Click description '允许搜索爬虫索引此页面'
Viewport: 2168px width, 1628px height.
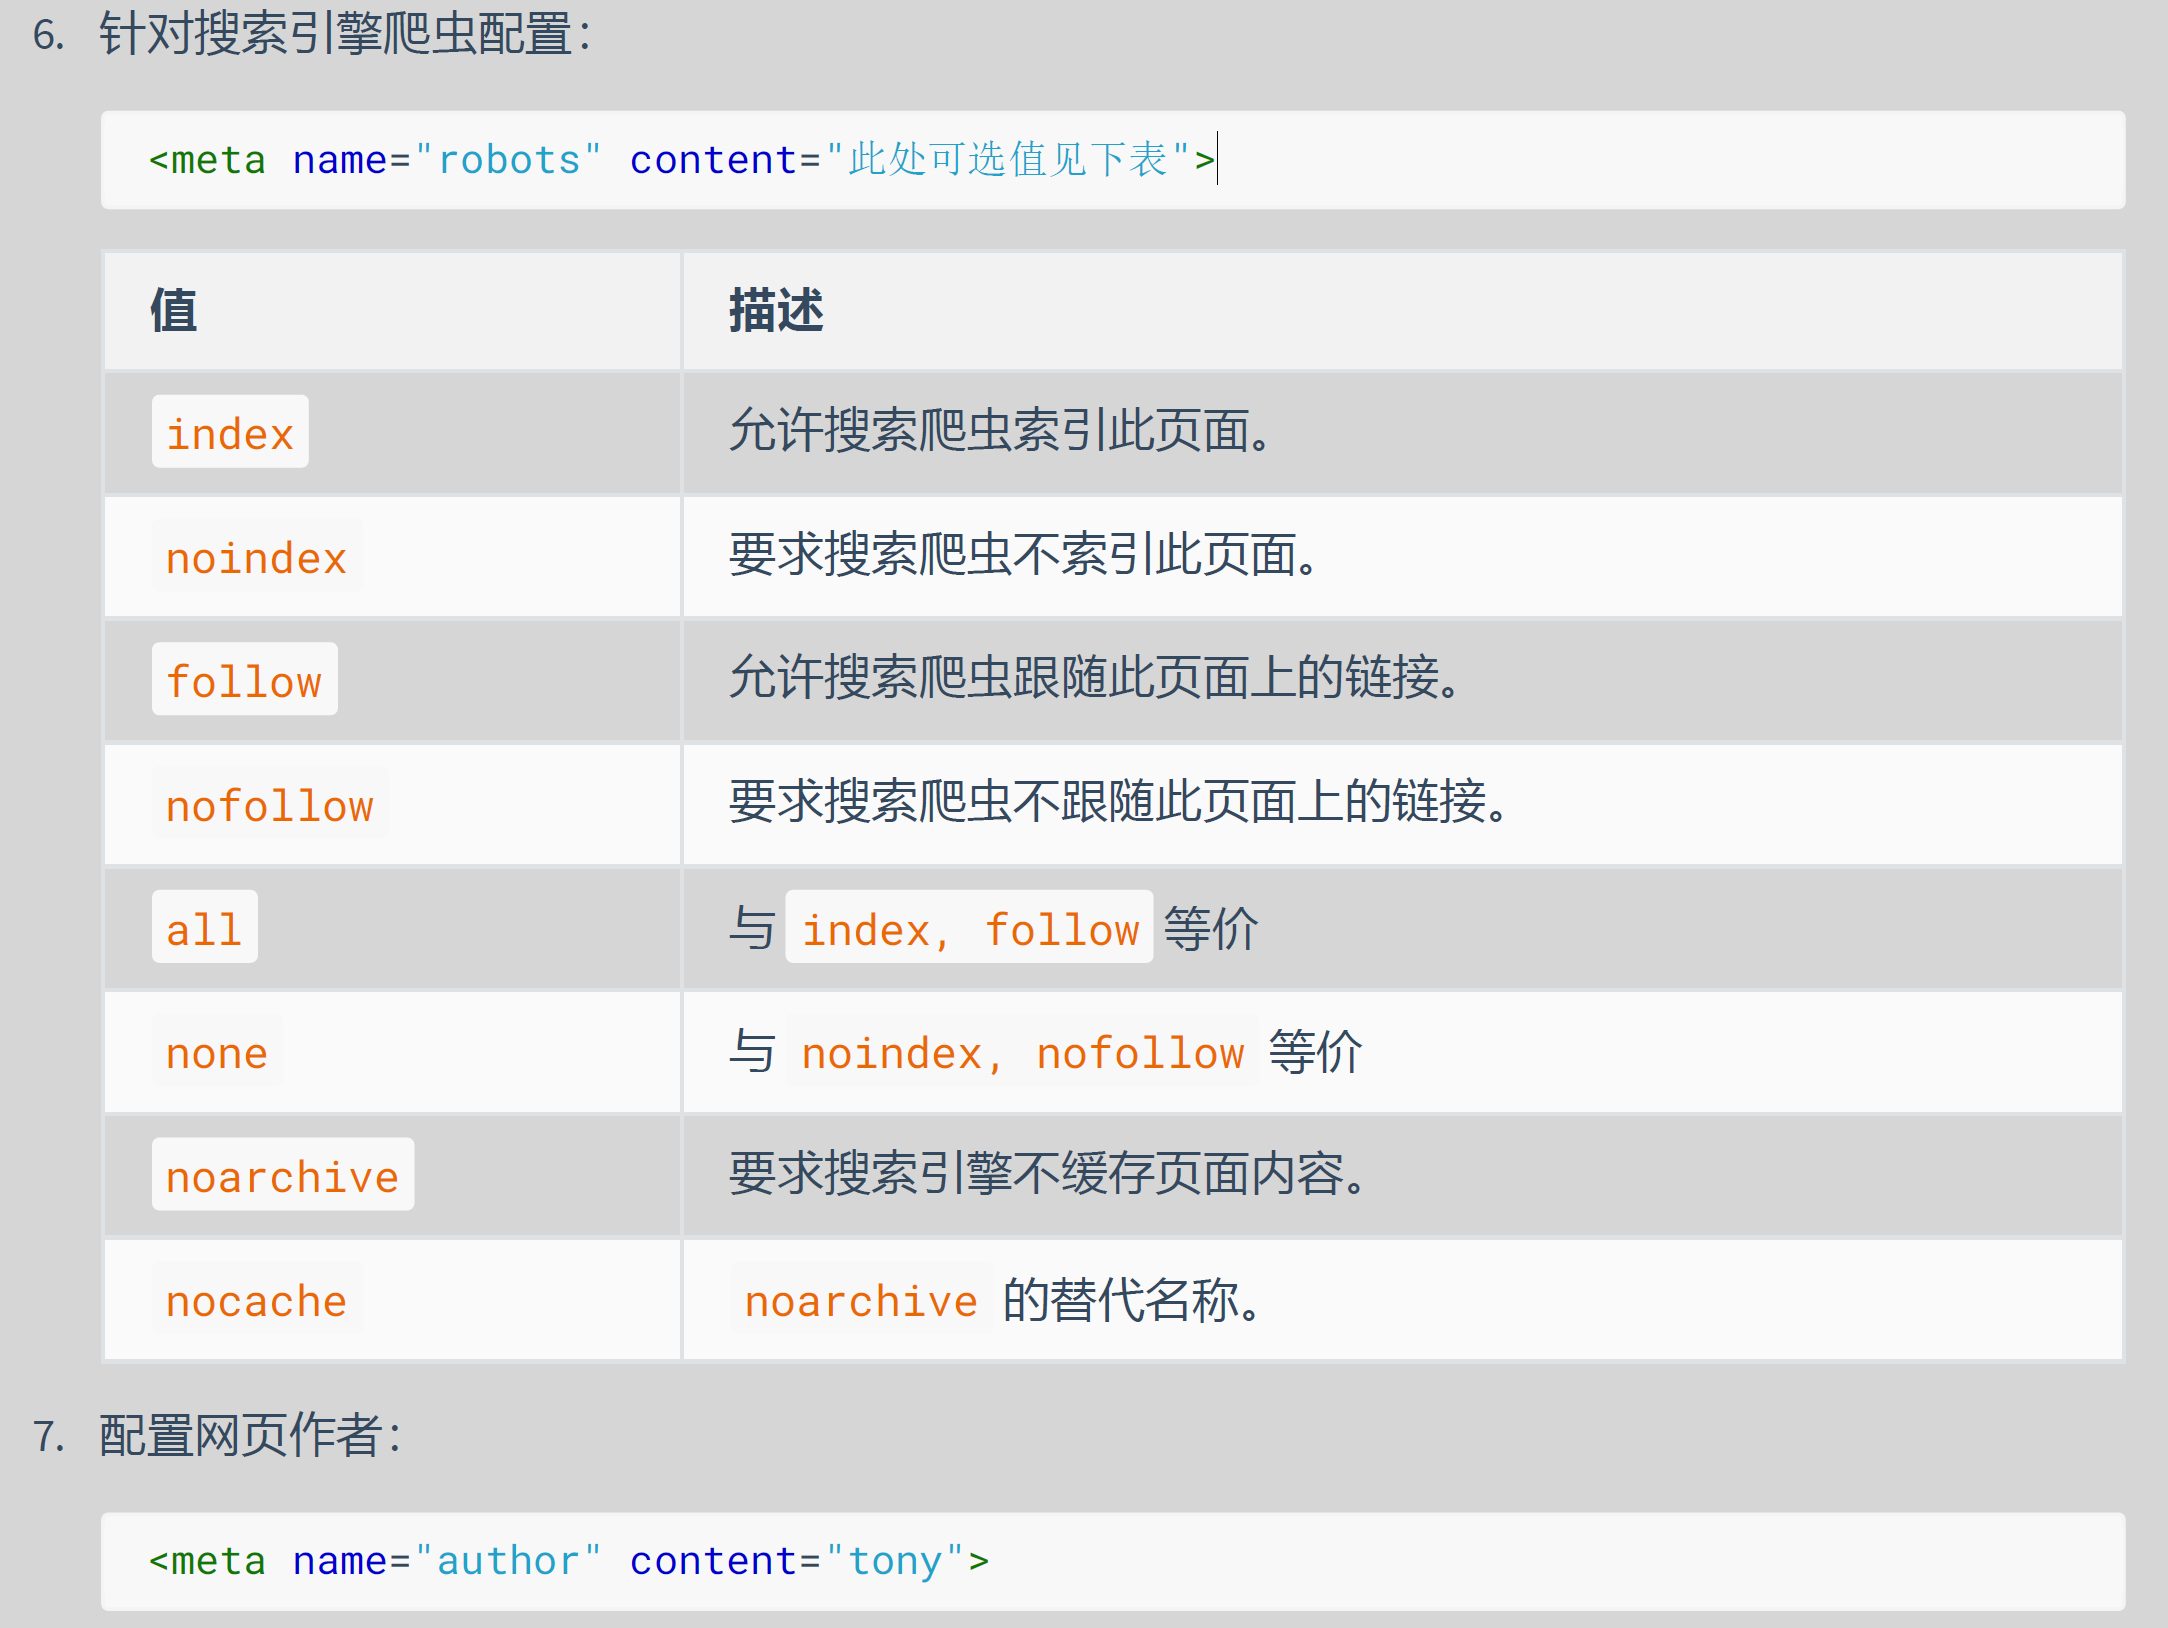999,433
